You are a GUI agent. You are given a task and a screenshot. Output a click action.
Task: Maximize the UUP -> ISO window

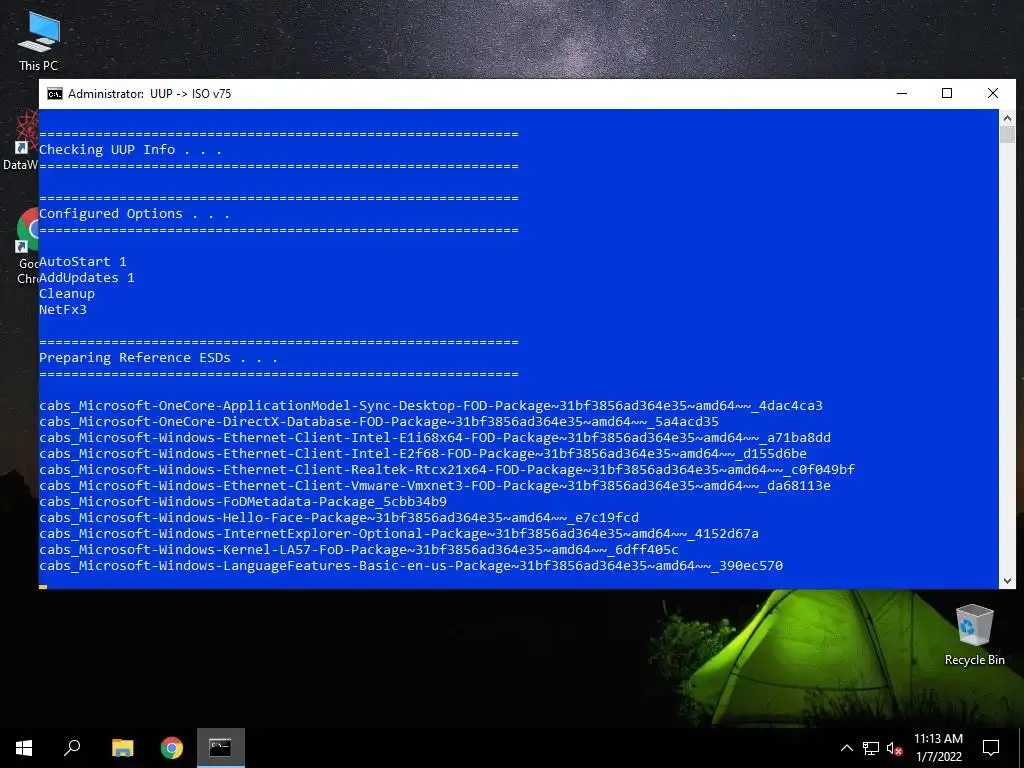coord(947,93)
